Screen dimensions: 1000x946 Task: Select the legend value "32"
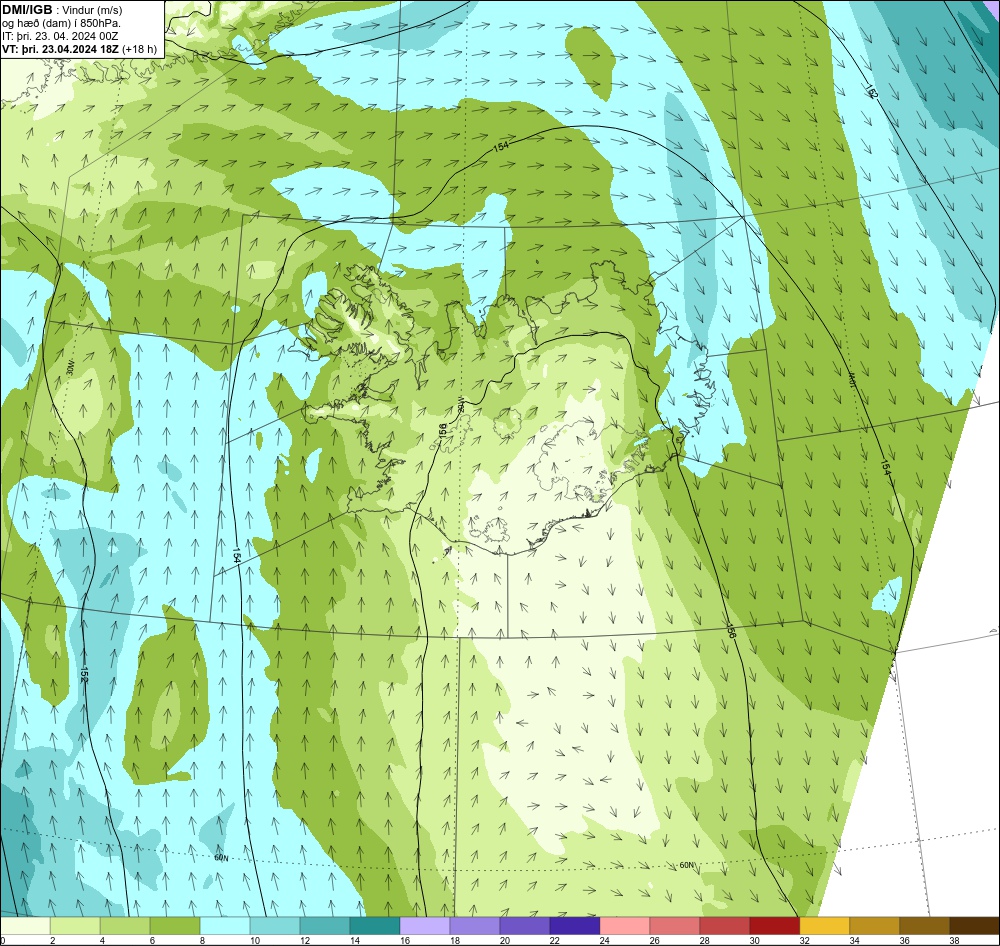(804, 940)
